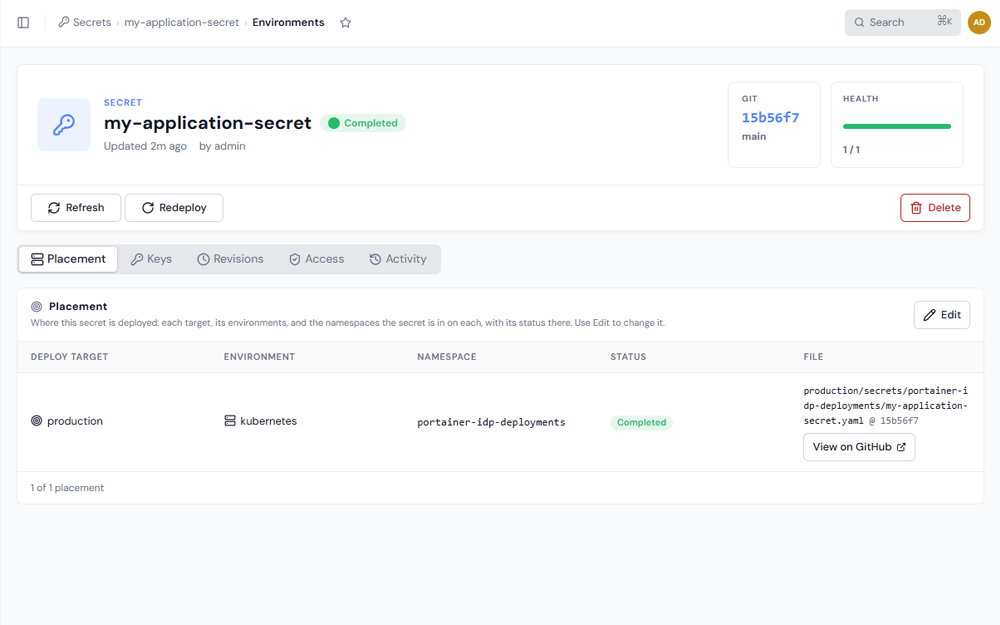This screenshot has height=625, width=1000.
Task: Click the main branch label
Action: tap(754, 136)
